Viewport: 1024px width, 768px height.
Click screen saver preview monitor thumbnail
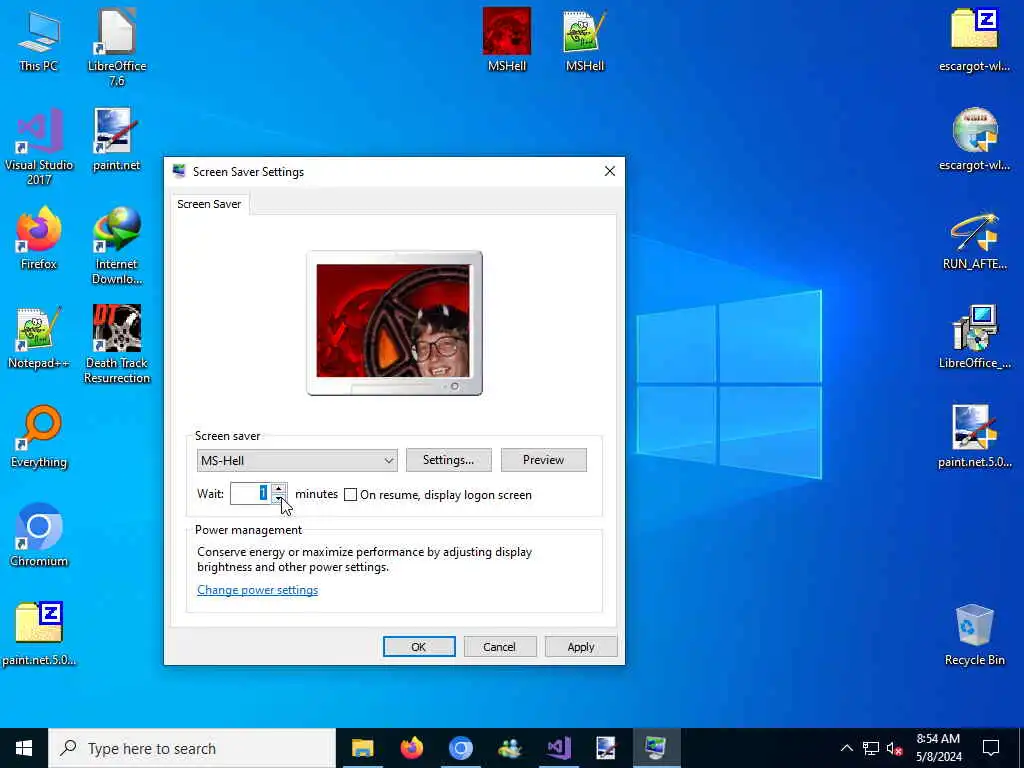click(x=394, y=323)
